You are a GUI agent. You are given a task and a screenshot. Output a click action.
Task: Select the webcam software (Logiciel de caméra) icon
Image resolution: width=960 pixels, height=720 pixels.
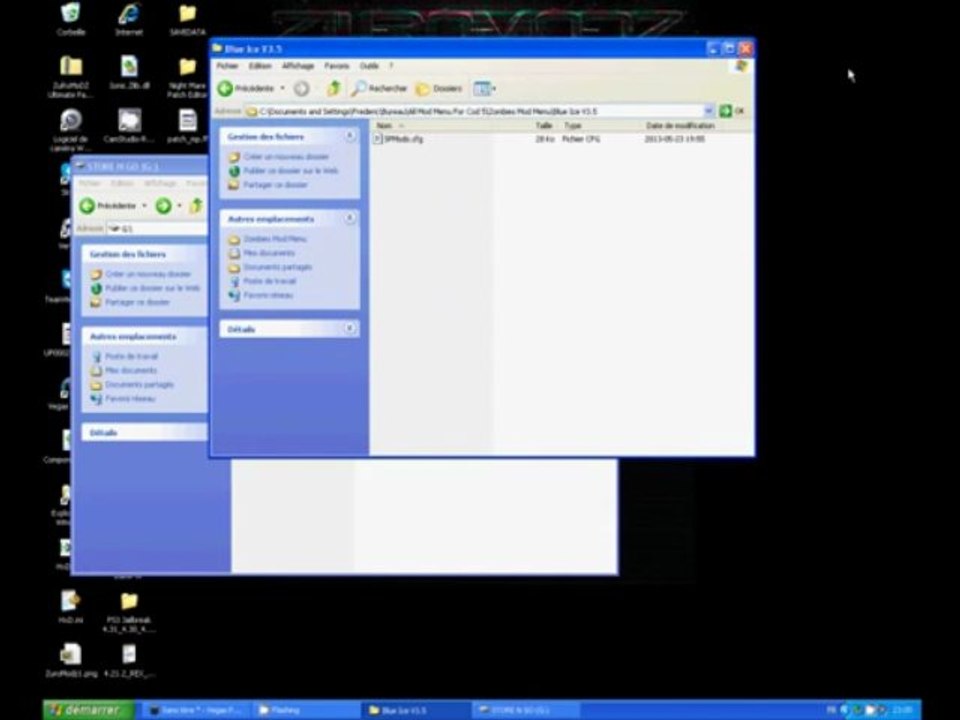click(71, 130)
